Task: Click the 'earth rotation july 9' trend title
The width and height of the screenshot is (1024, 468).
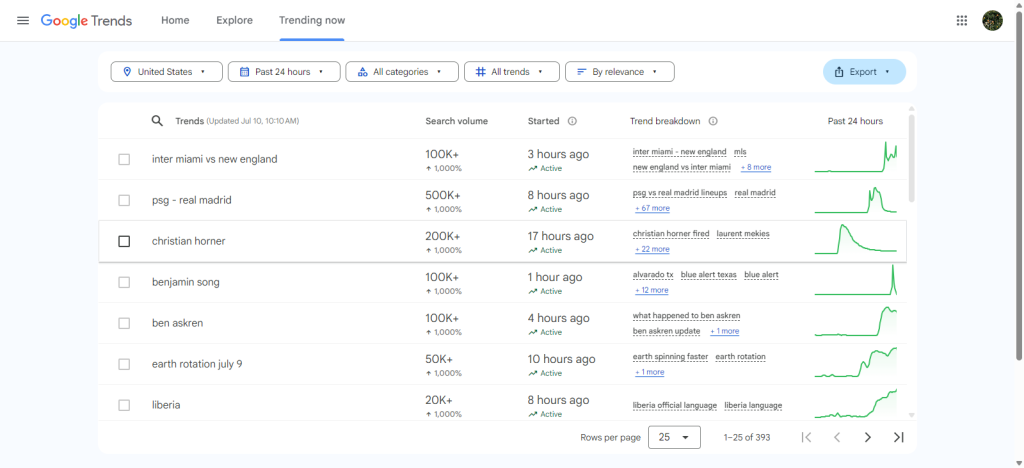Action: click(x=197, y=364)
